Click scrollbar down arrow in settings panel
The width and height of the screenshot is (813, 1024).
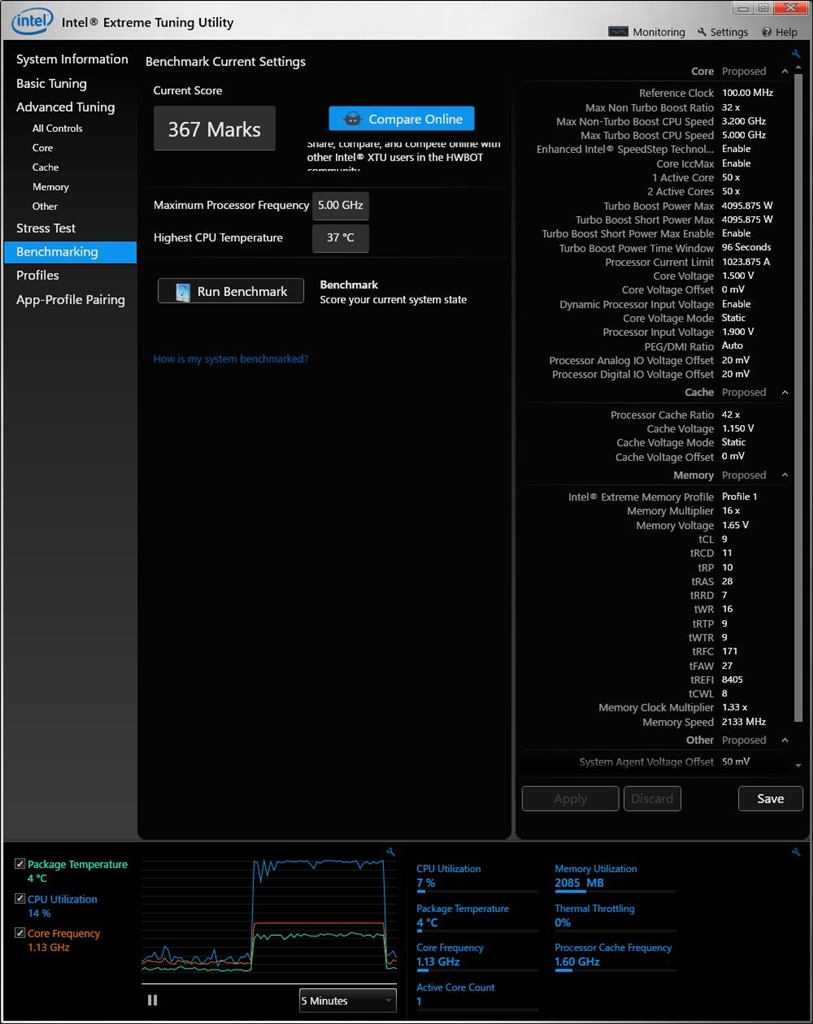tap(798, 765)
